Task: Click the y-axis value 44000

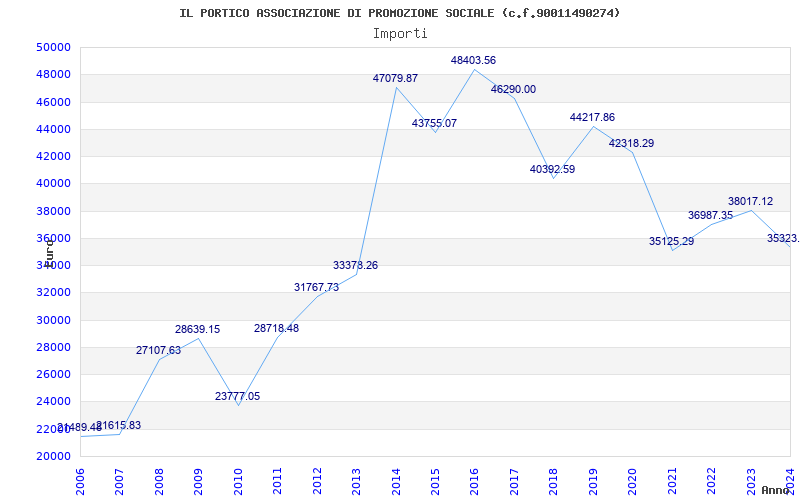Action: [53, 129]
